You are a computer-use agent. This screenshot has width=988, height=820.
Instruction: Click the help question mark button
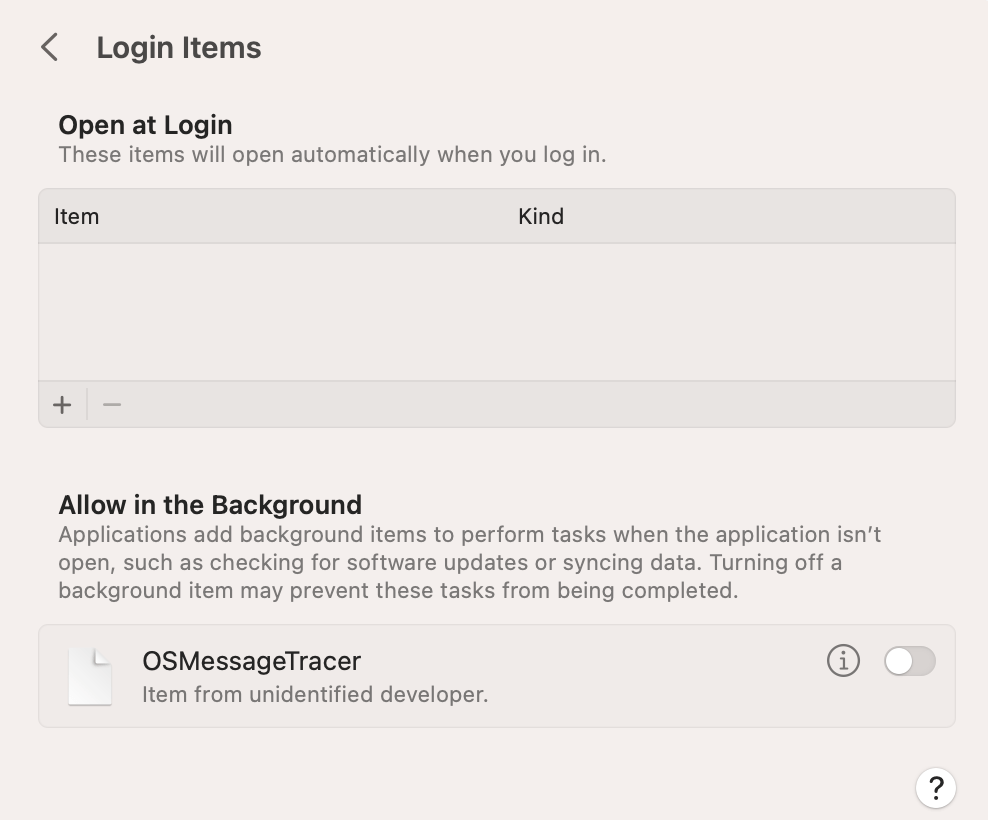tap(936, 786)
